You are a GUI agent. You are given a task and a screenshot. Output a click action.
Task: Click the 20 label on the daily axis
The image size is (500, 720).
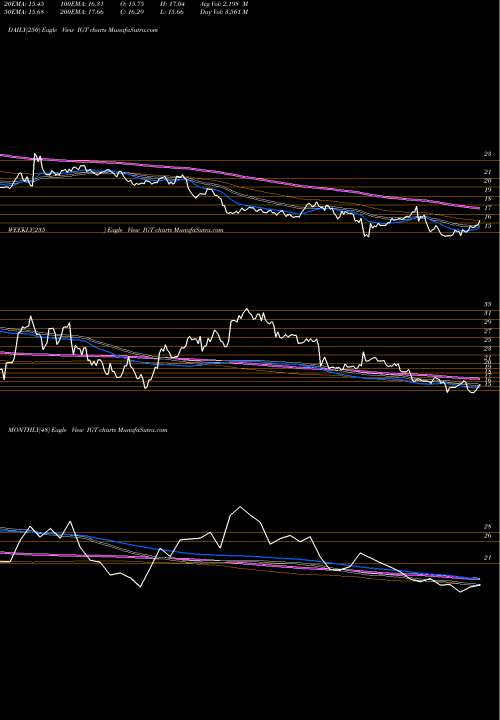click(487, 181)
